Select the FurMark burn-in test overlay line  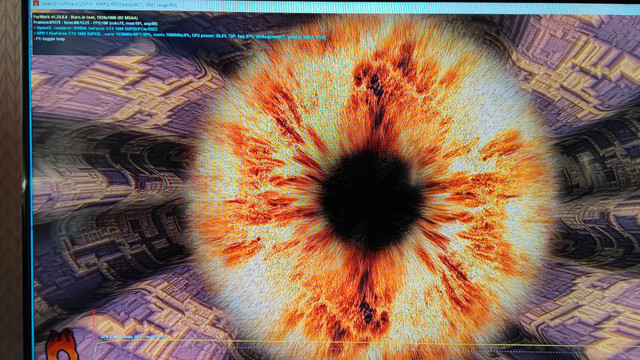click(86, 18)
